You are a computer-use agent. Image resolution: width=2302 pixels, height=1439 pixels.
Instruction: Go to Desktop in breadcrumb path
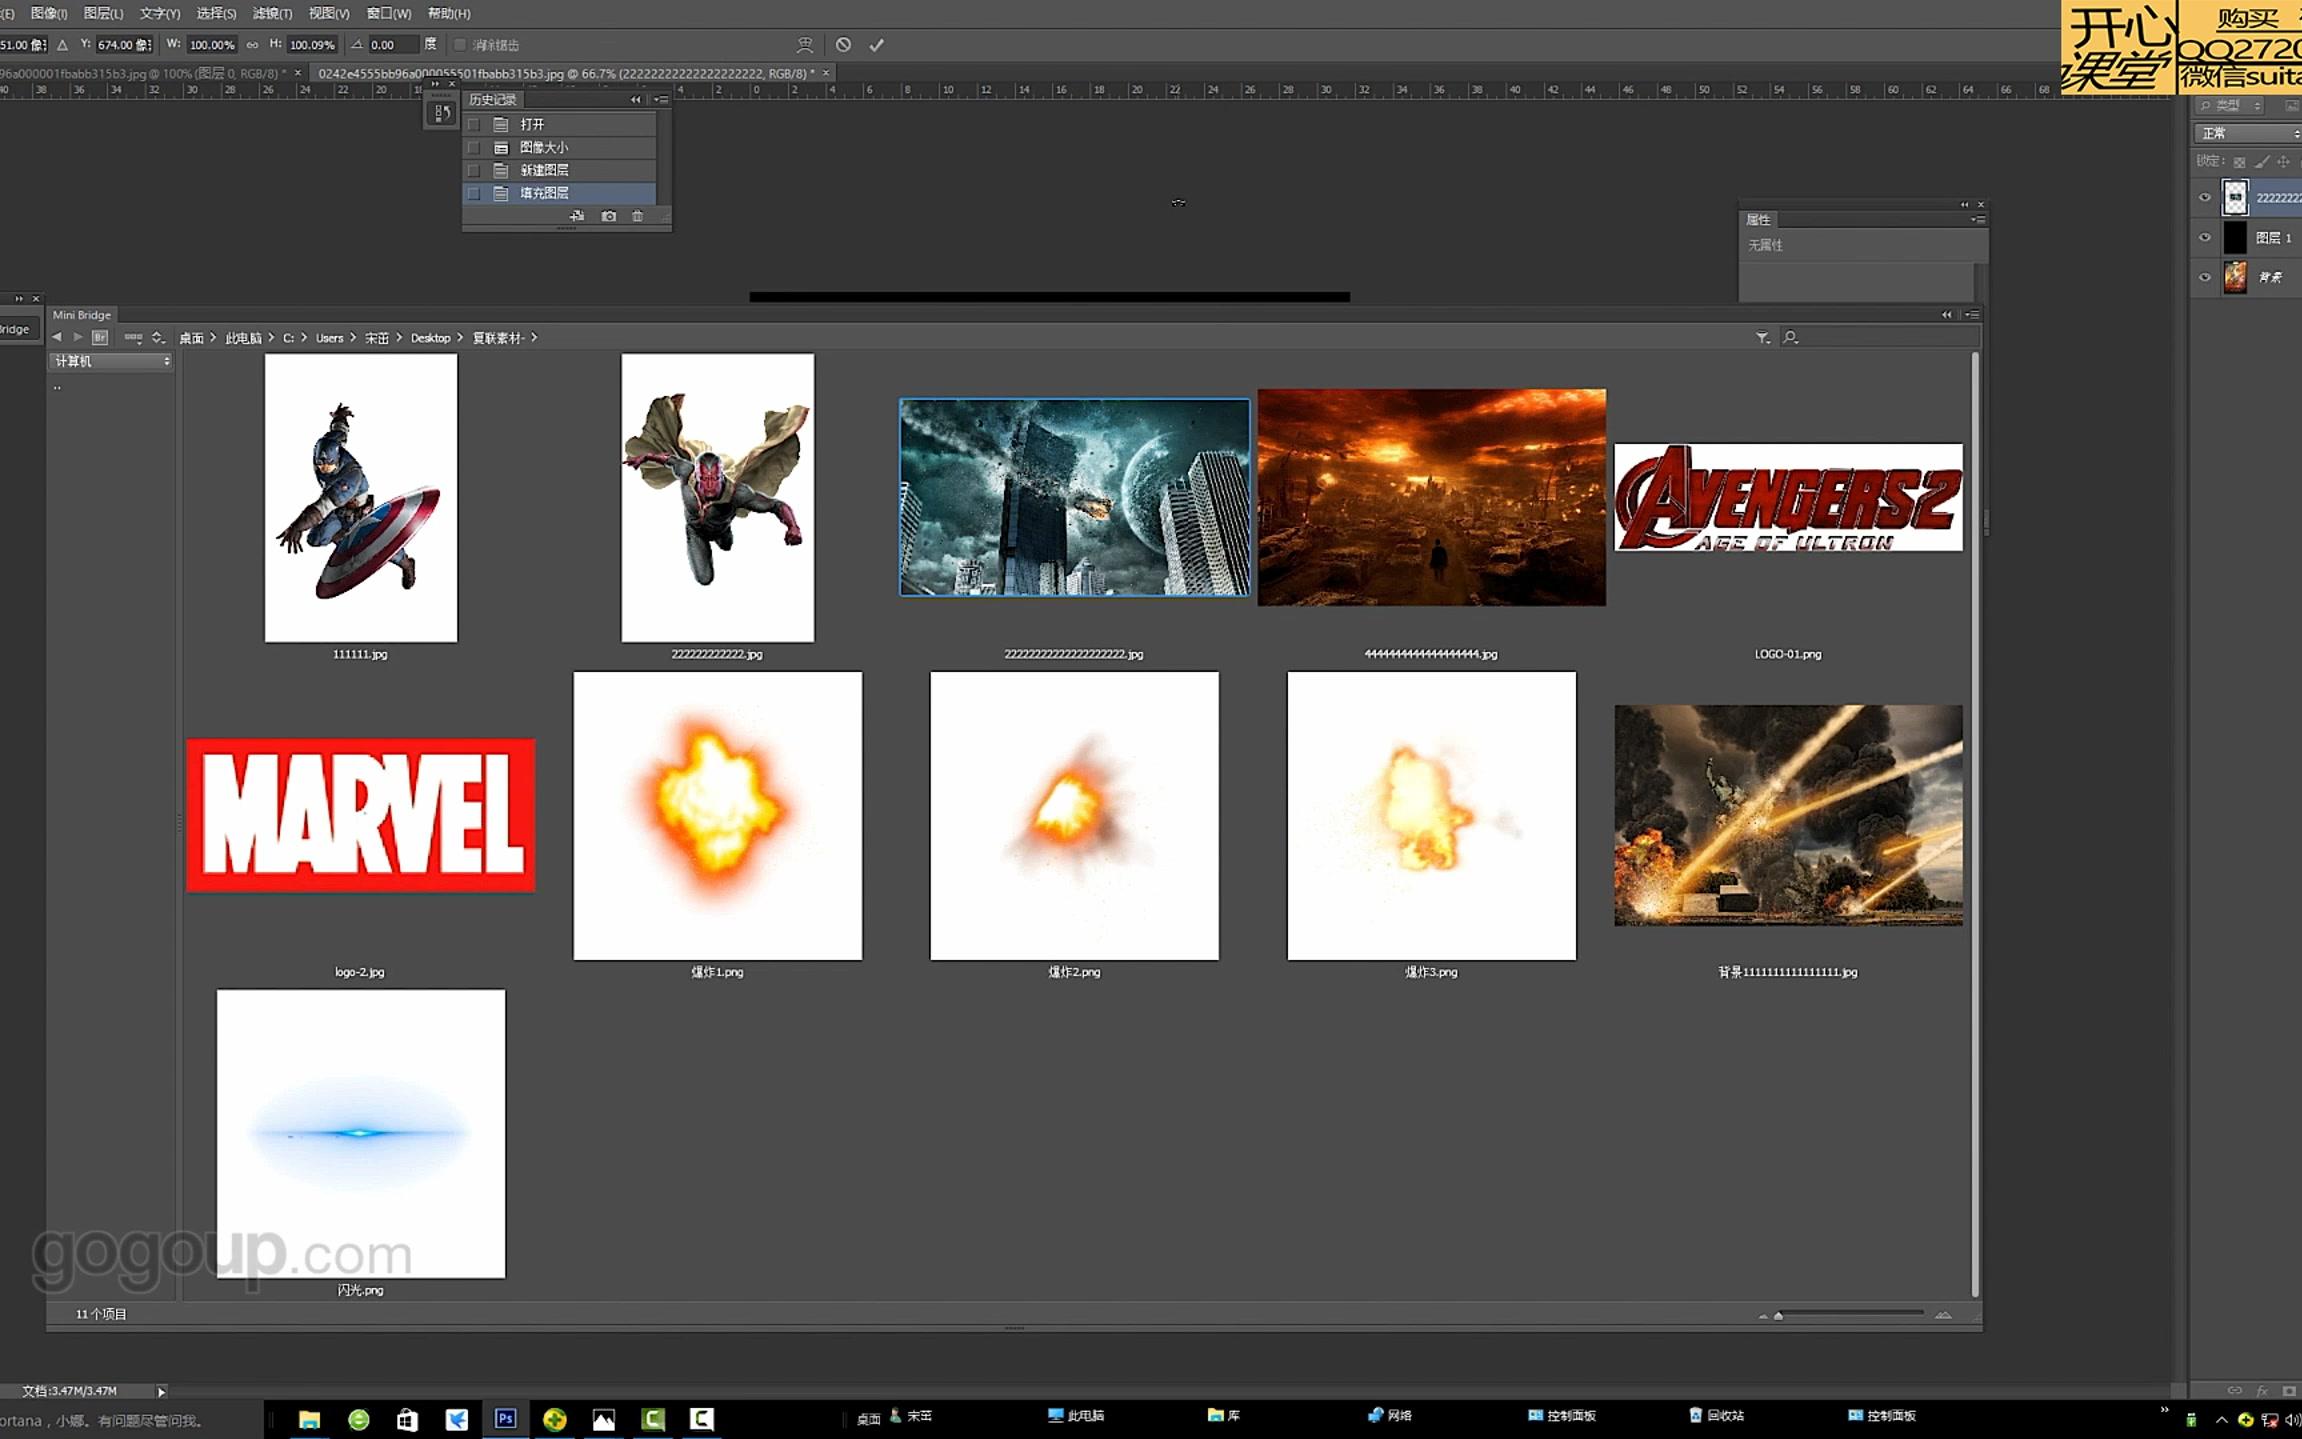coord(430,338)
